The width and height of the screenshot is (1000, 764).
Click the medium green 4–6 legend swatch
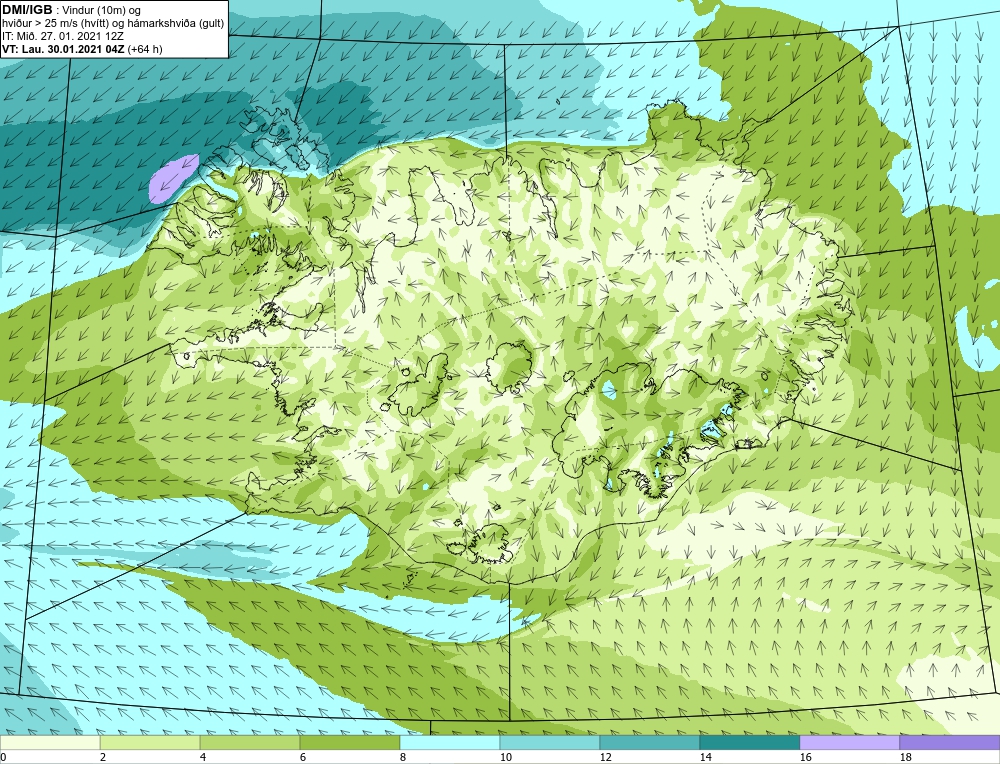pos(250,743)
